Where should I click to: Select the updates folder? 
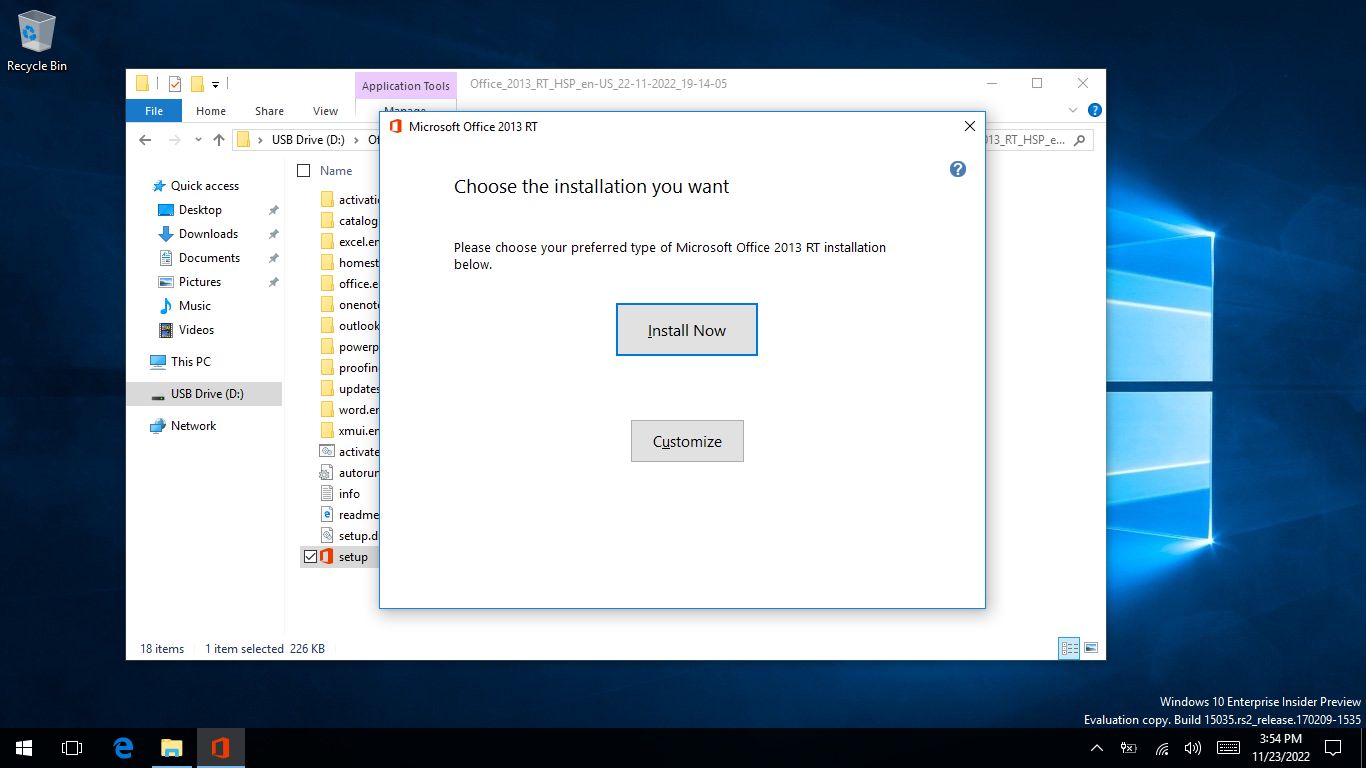(358, 388)
